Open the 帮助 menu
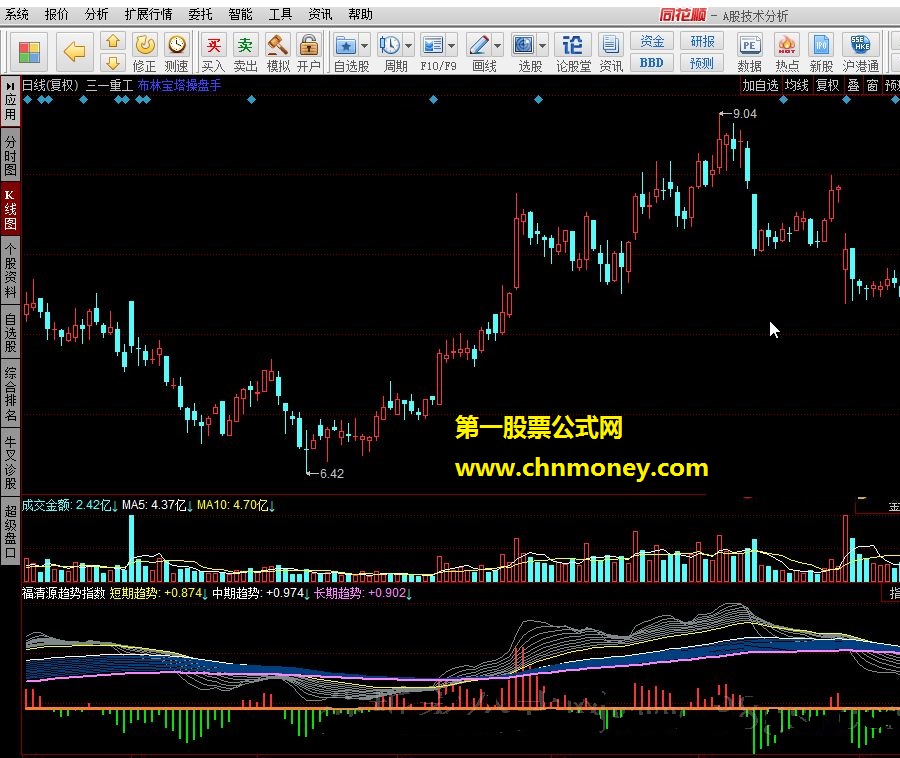 coord(360,14)
